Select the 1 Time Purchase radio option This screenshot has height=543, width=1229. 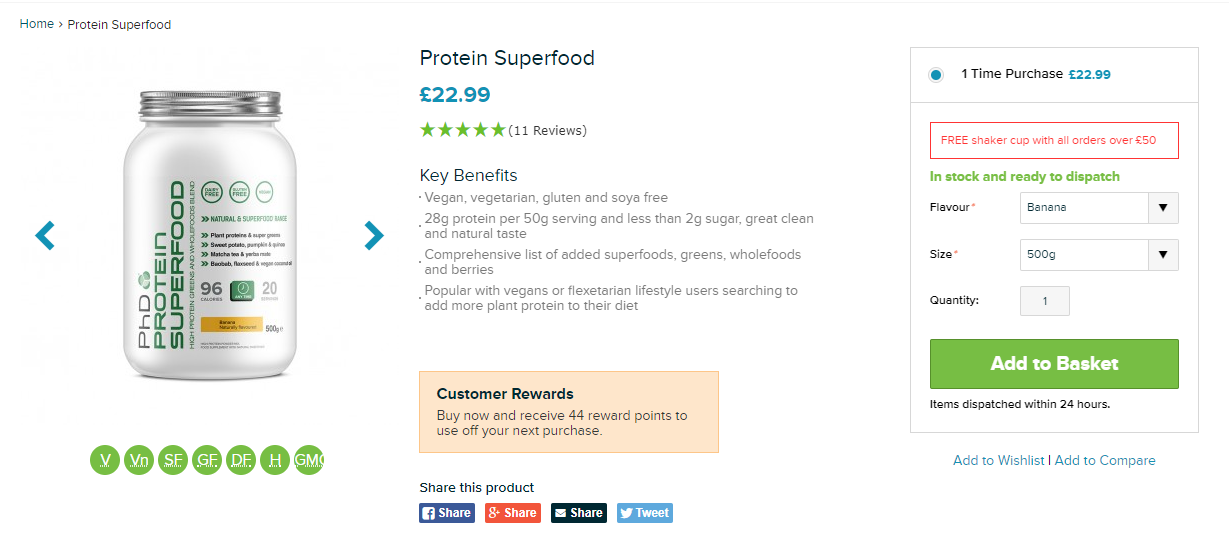pos(936,75)
